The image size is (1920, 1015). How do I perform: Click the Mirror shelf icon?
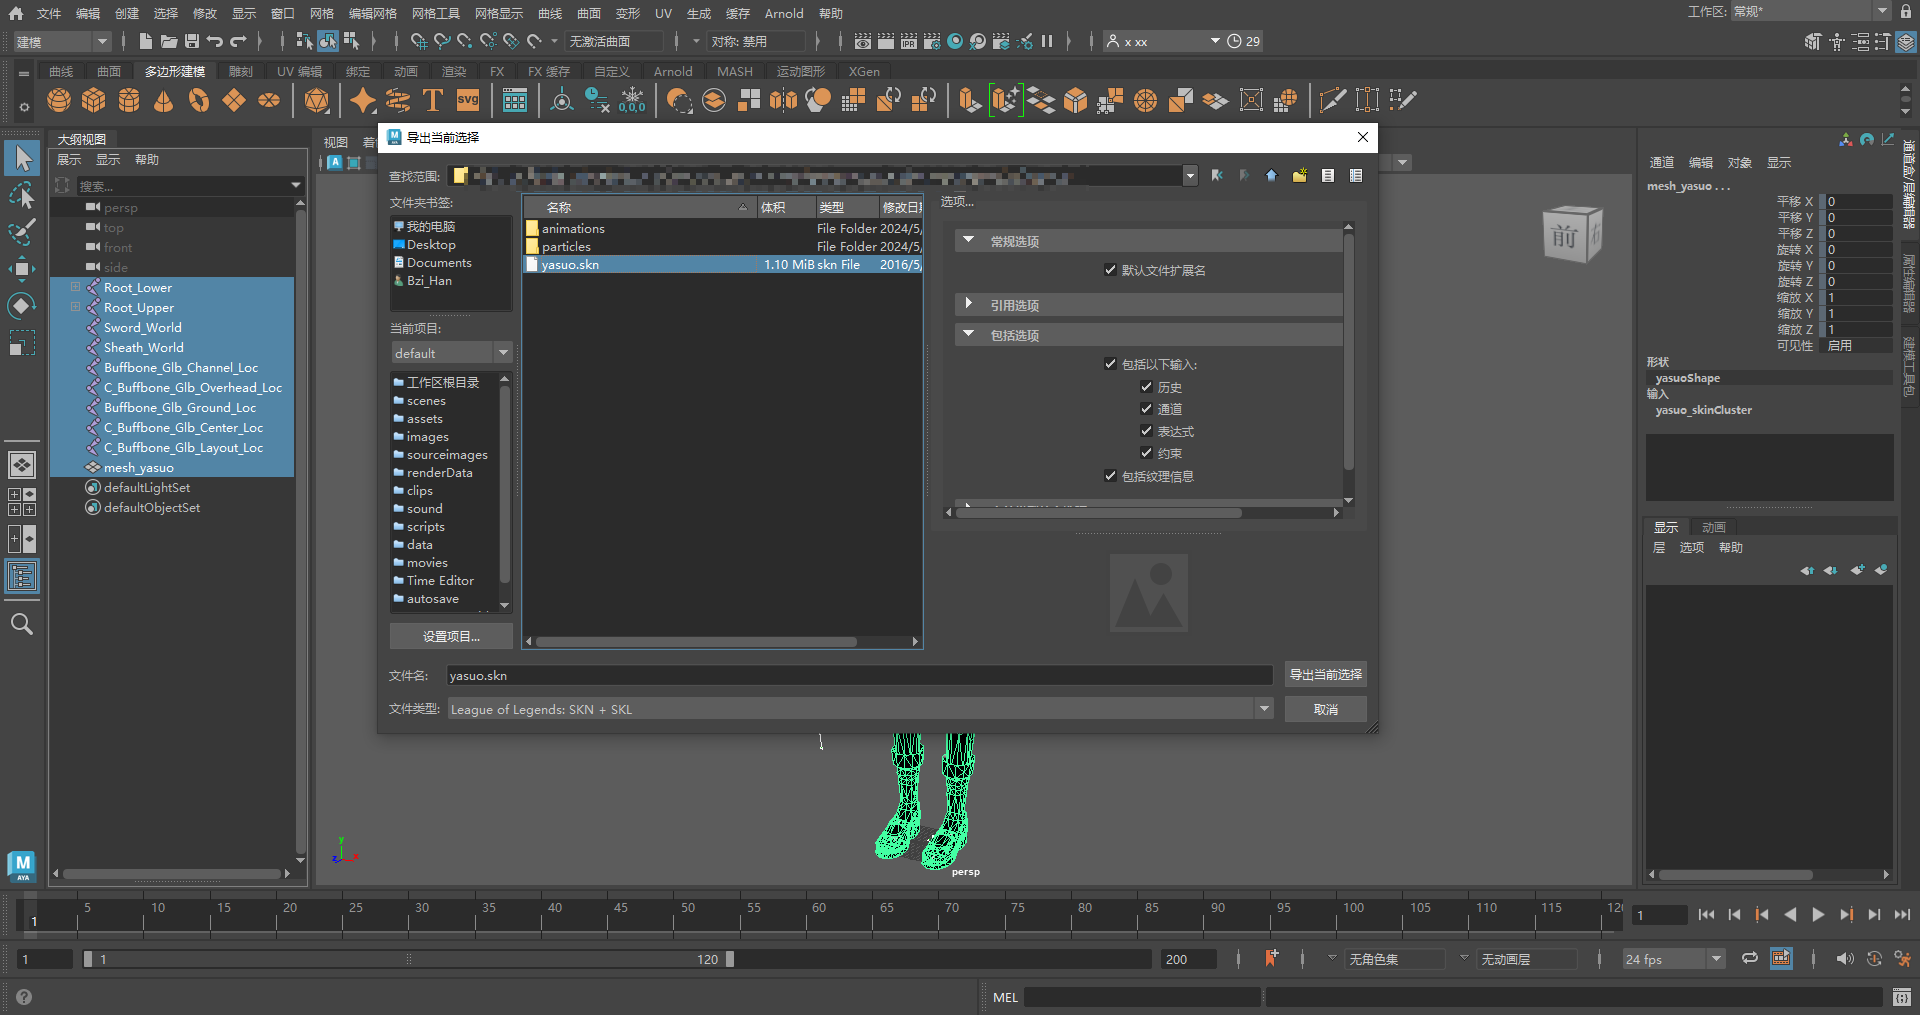784,100
